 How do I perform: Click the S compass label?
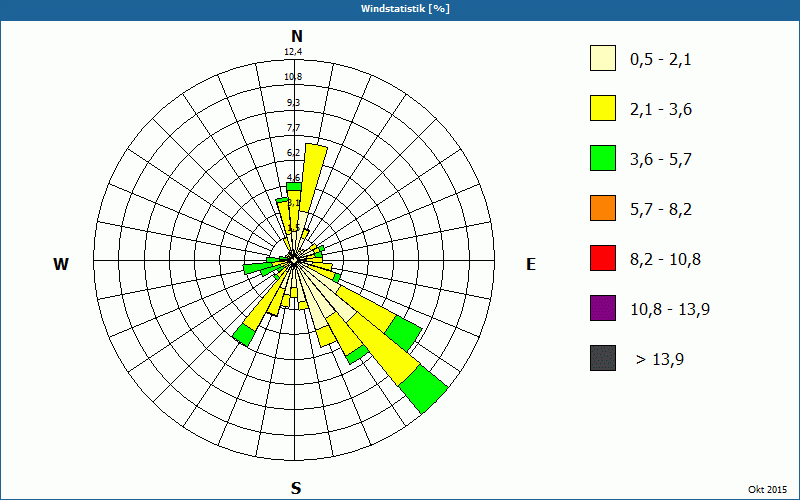296,488
